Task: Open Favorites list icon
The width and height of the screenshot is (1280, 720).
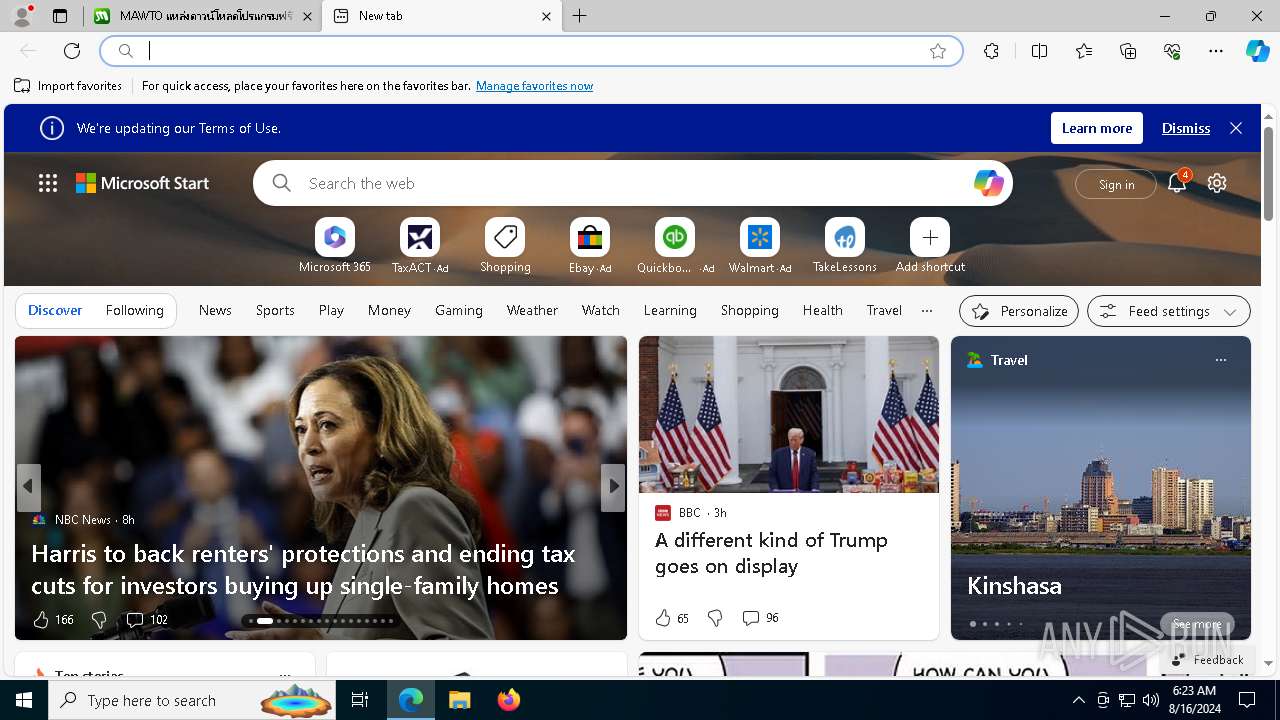Action: (1084, 51)
